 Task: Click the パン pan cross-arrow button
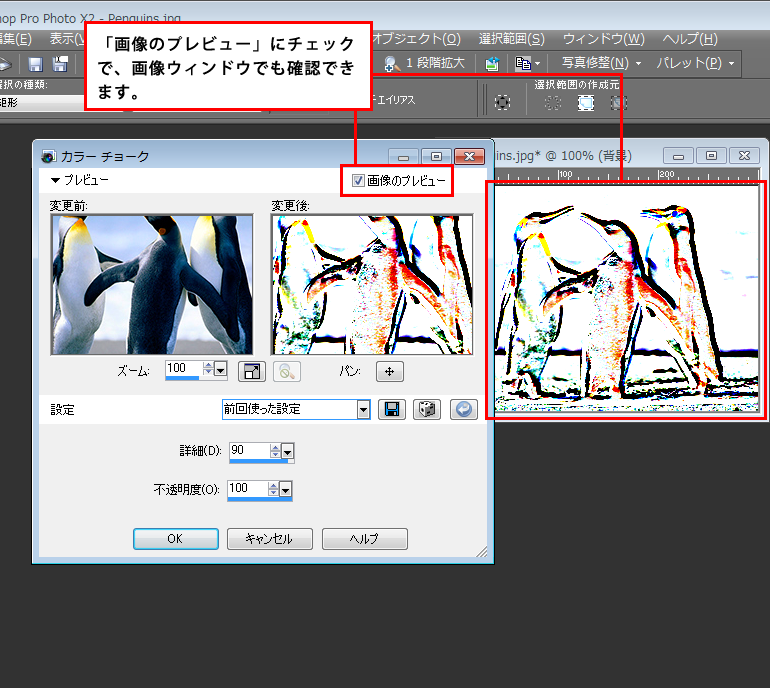pyautogui.click(x=389, y=372)
